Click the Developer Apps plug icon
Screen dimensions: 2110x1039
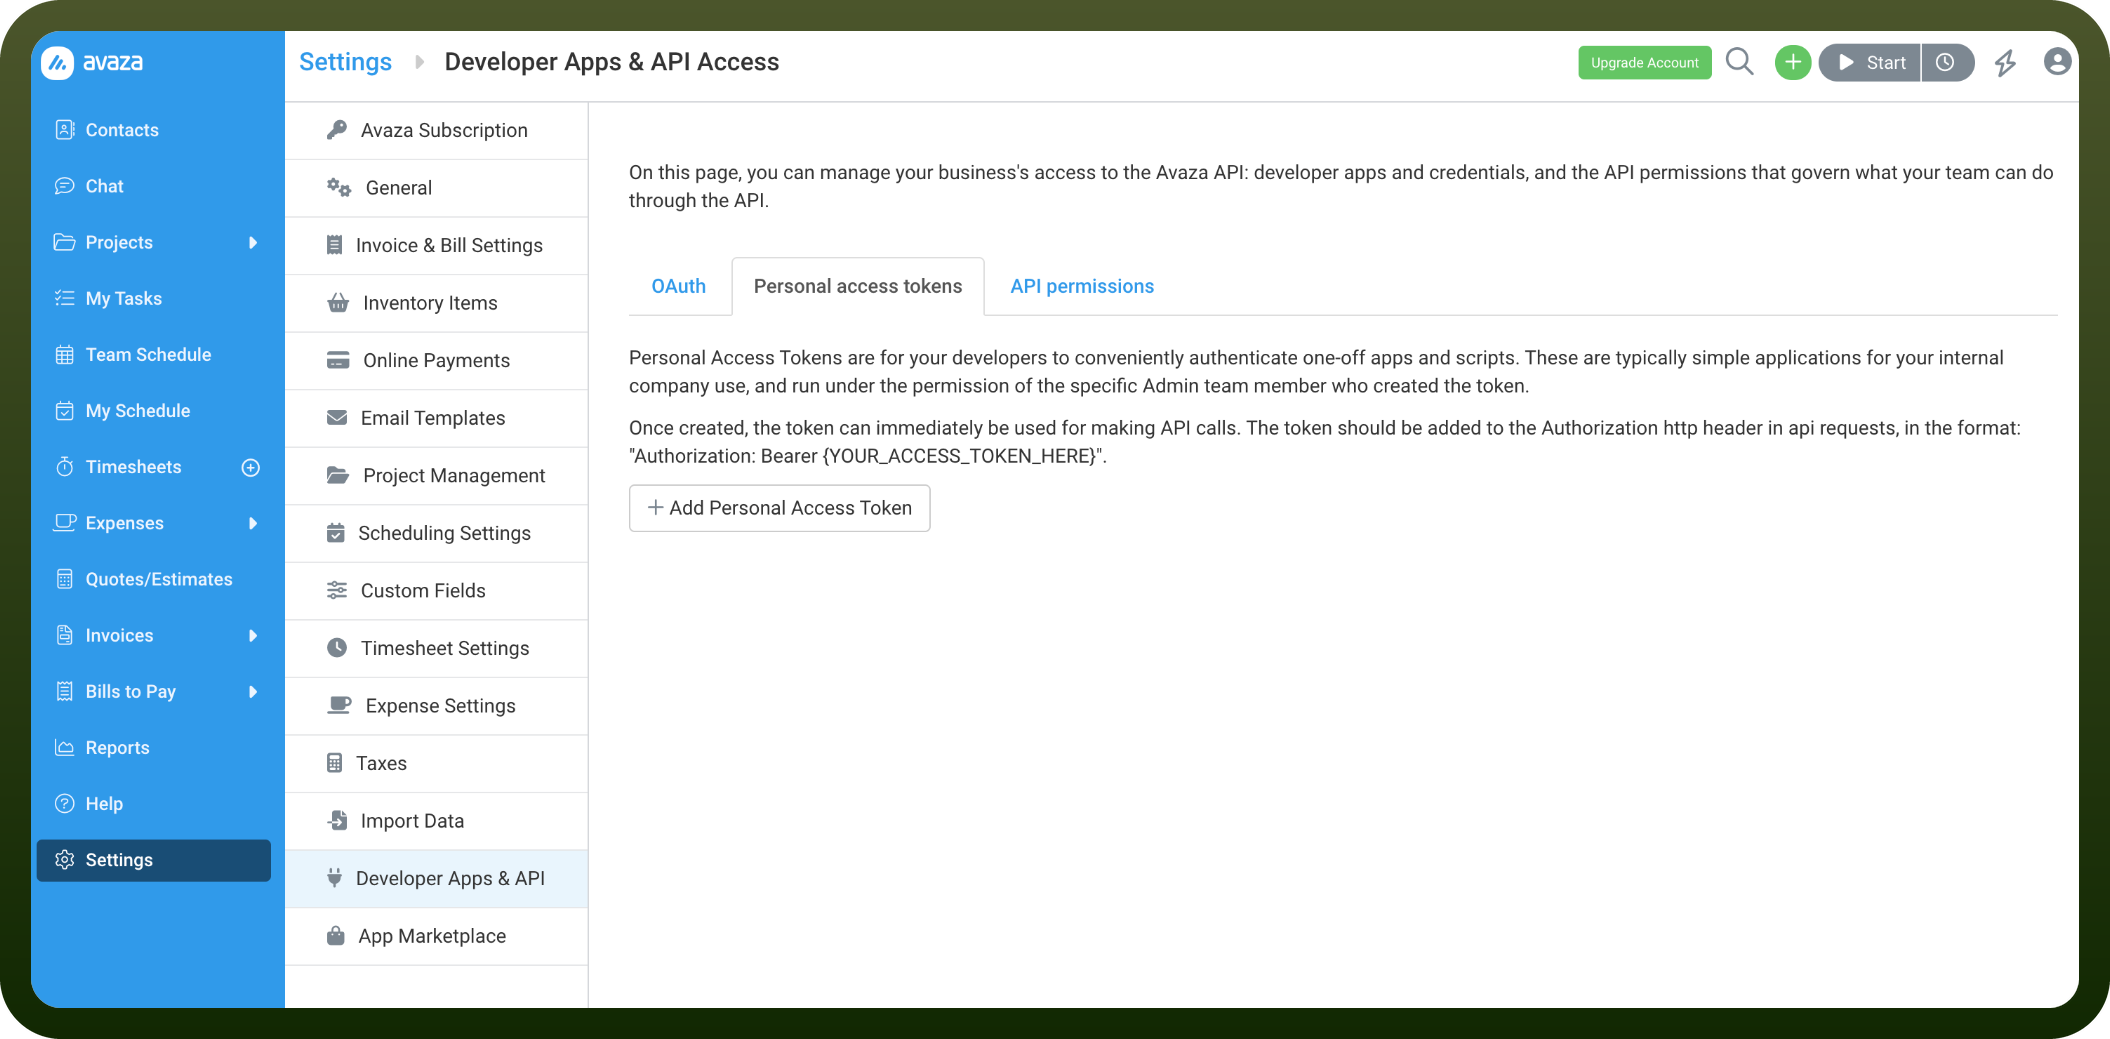click(335, 878)
